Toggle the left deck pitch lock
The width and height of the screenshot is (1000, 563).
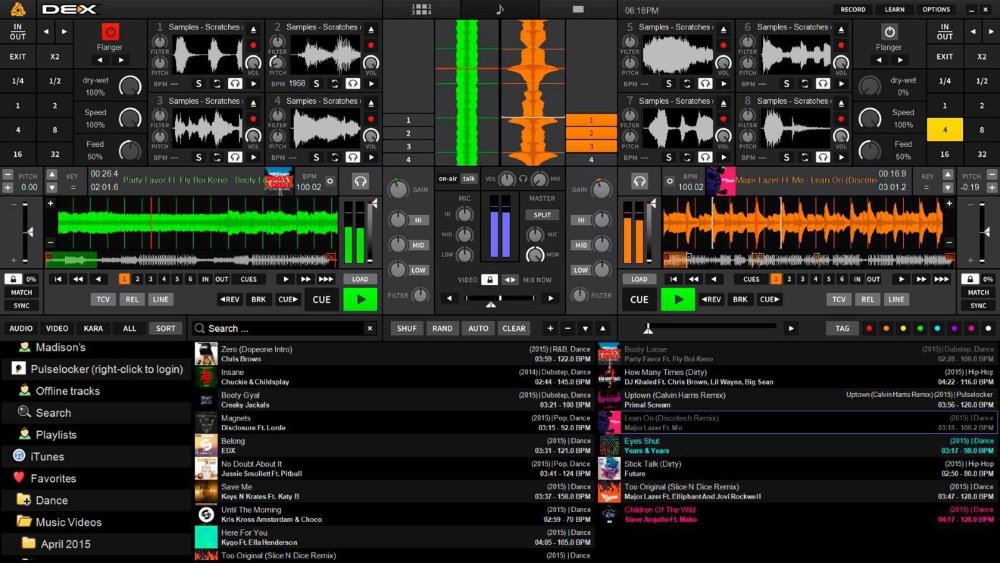[x=13, y=279]
